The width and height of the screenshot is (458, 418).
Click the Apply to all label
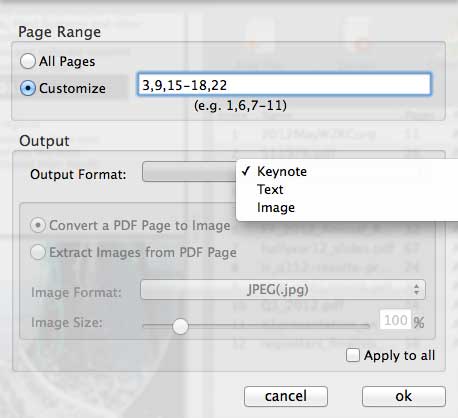tap(399, 355)
